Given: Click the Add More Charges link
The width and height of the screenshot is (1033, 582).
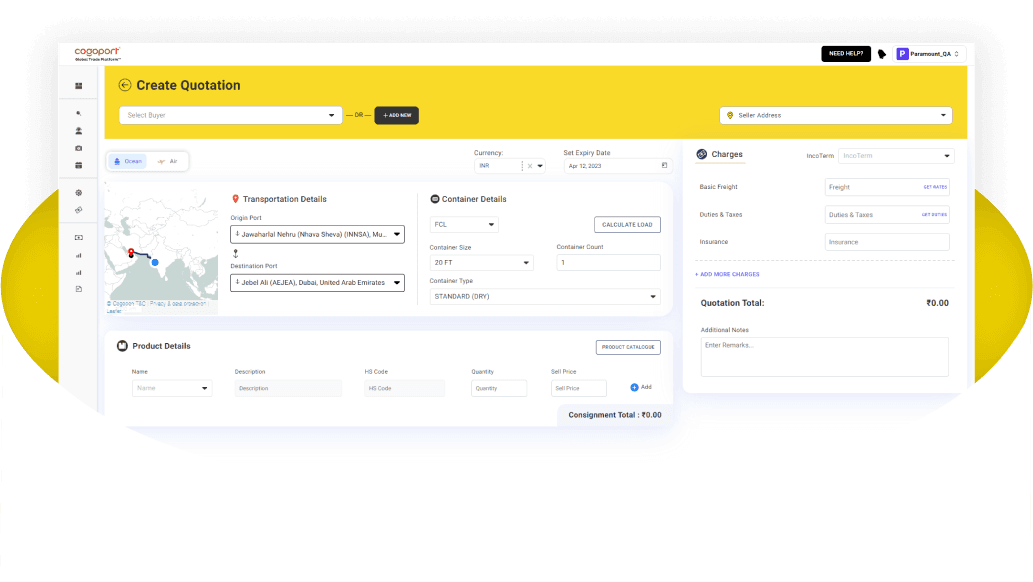Looking at the screenshot, I should coord(727,274).
